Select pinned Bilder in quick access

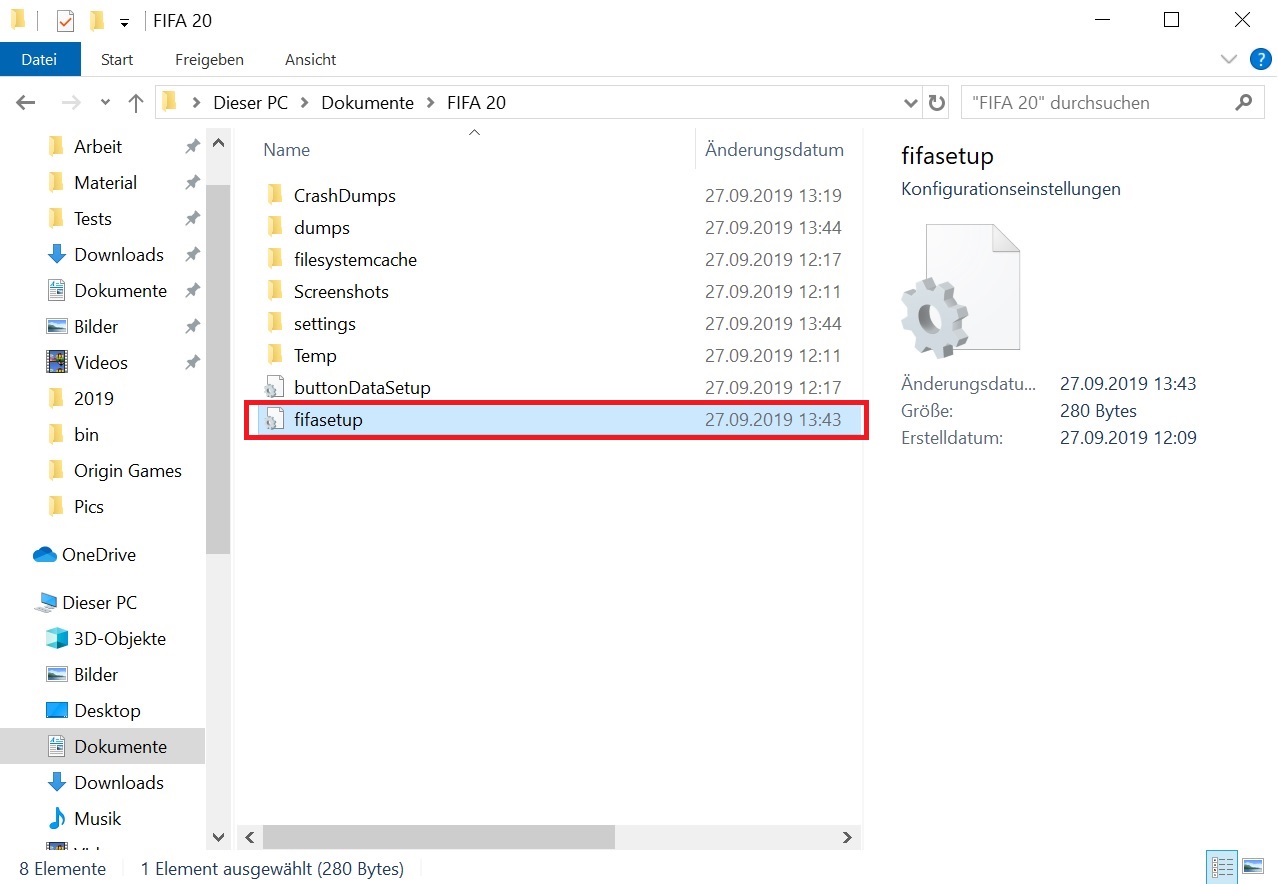(x=96, y=326)
